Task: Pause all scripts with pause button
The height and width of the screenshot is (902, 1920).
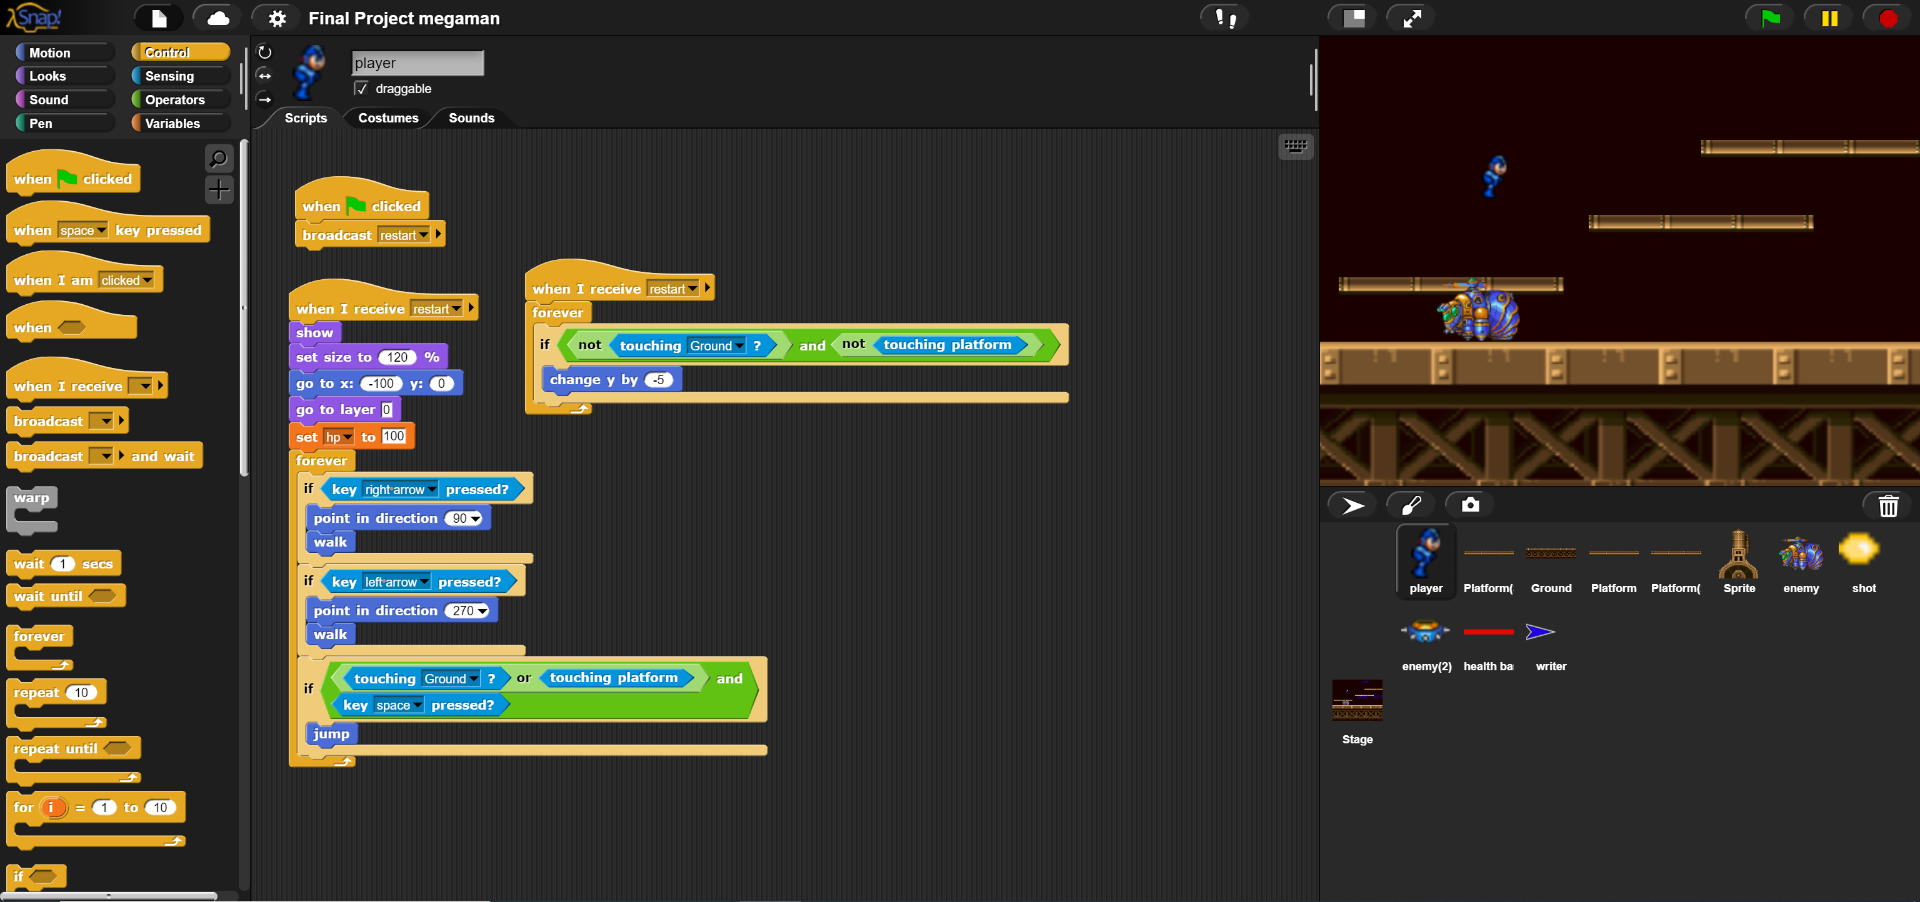Action: 1829,18
